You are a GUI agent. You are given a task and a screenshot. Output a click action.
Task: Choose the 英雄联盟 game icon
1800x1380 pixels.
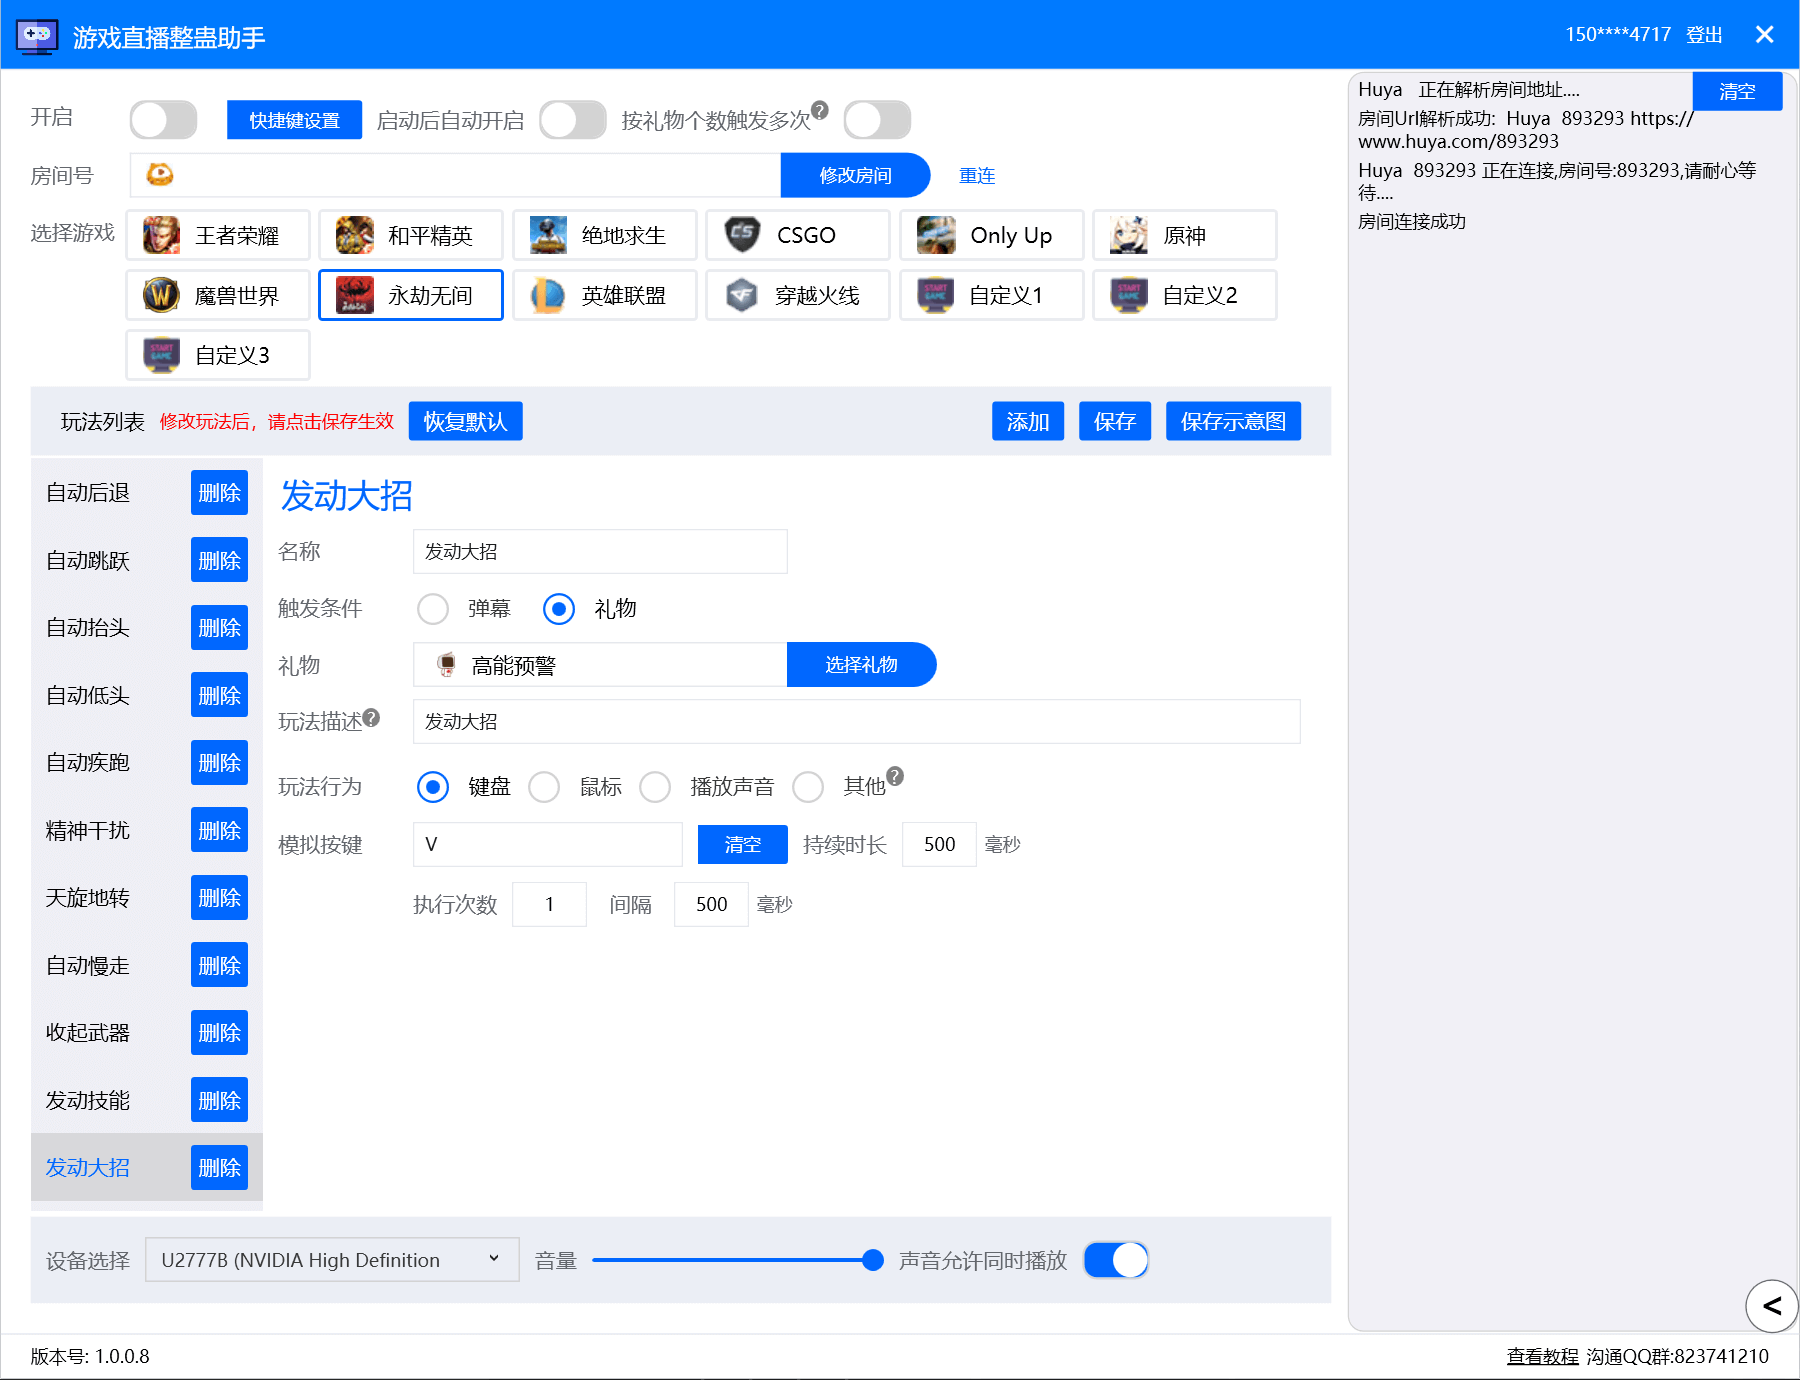[x=548, y=295]
